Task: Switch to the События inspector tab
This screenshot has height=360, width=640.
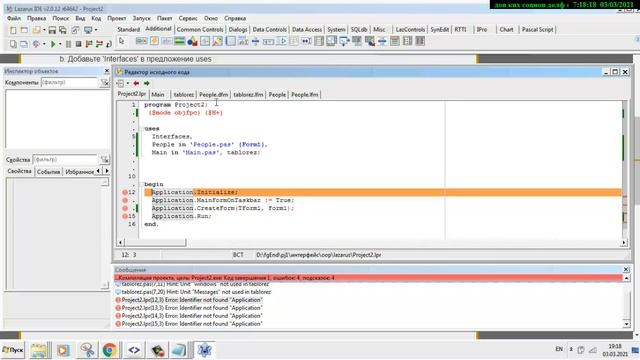Action: pos(49,172)
